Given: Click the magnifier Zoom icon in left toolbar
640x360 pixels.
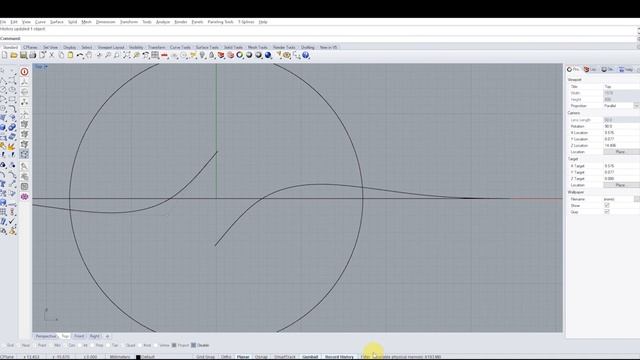Looking at the screenshot, I should (x=24, y=166).
